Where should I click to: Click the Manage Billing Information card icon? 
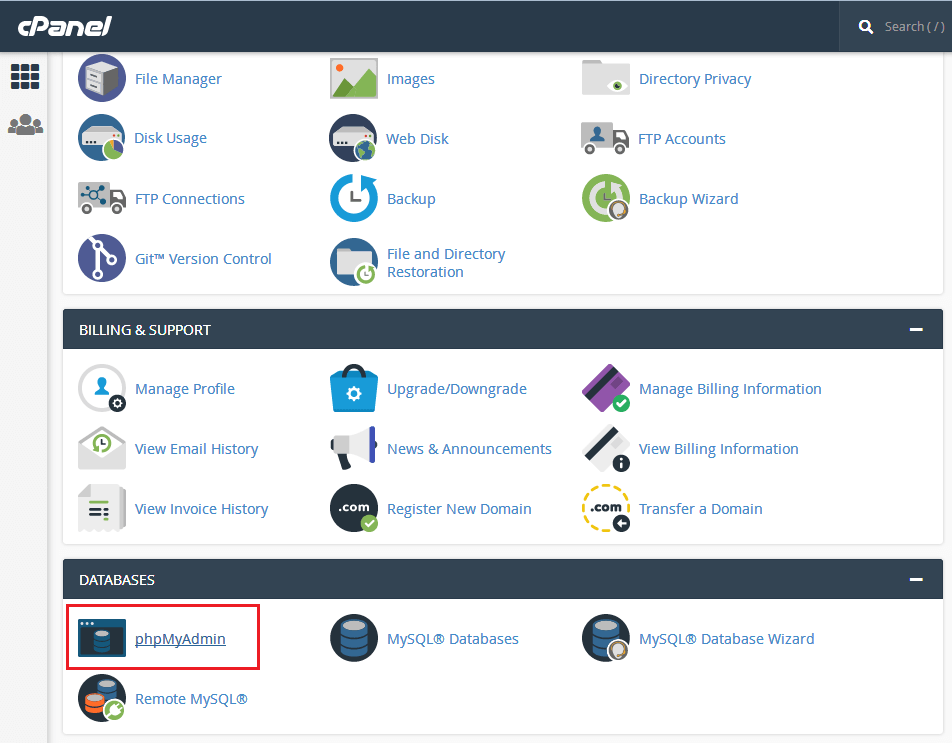(x=606, y=388)
